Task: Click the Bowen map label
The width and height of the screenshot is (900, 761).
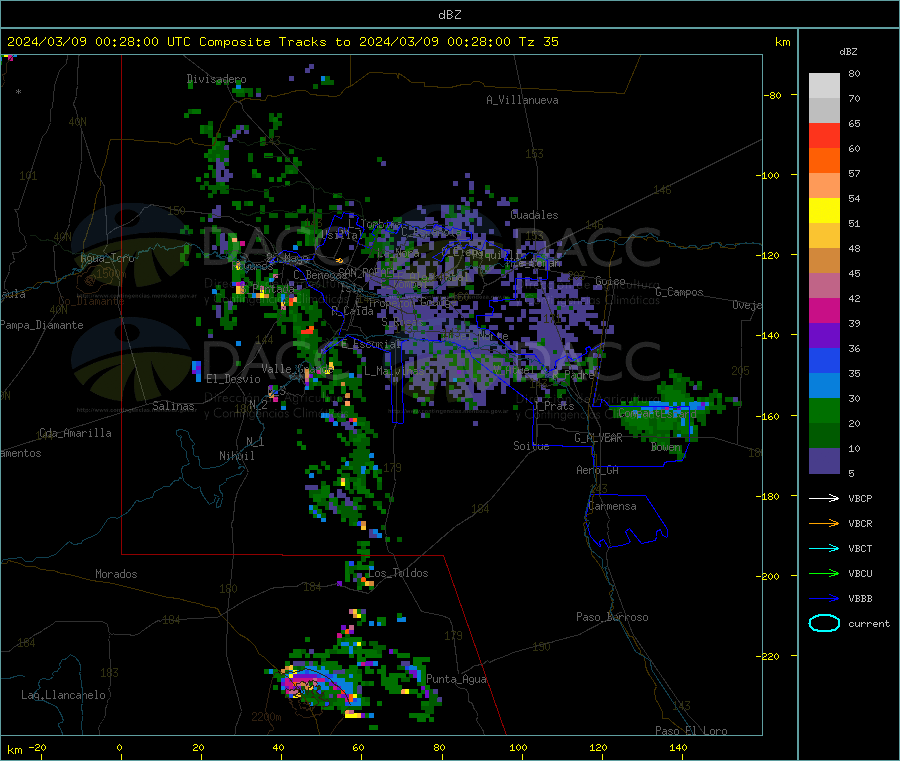Action: pos(666,447)
